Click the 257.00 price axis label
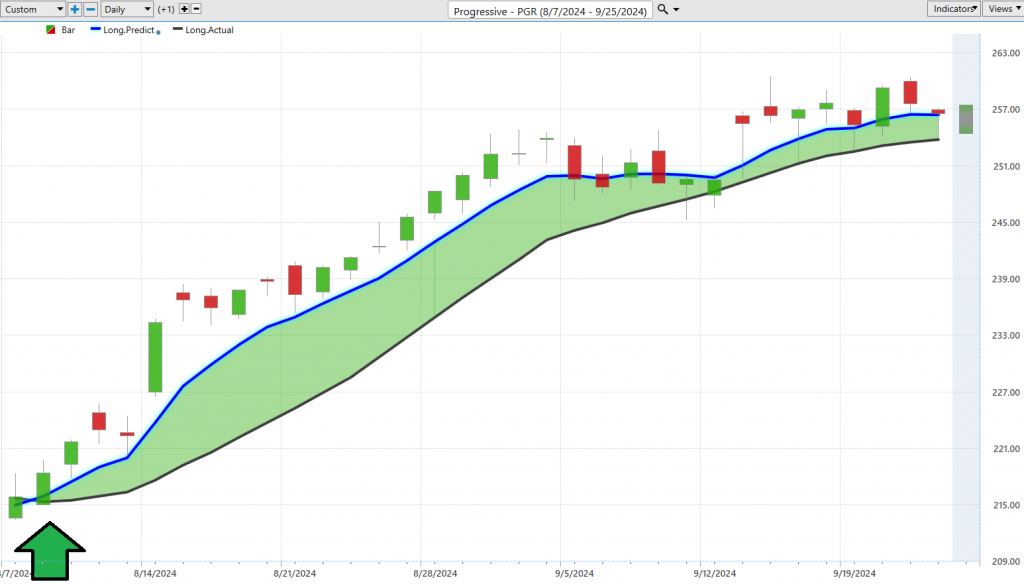Screen dimensions: 1024x584 pos(1006,110)
